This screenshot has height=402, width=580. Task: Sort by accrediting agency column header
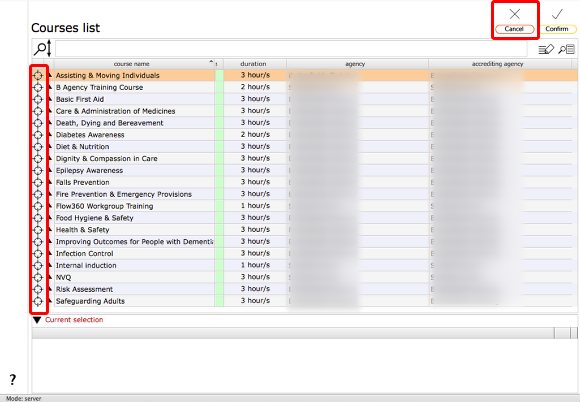point(498,64)
